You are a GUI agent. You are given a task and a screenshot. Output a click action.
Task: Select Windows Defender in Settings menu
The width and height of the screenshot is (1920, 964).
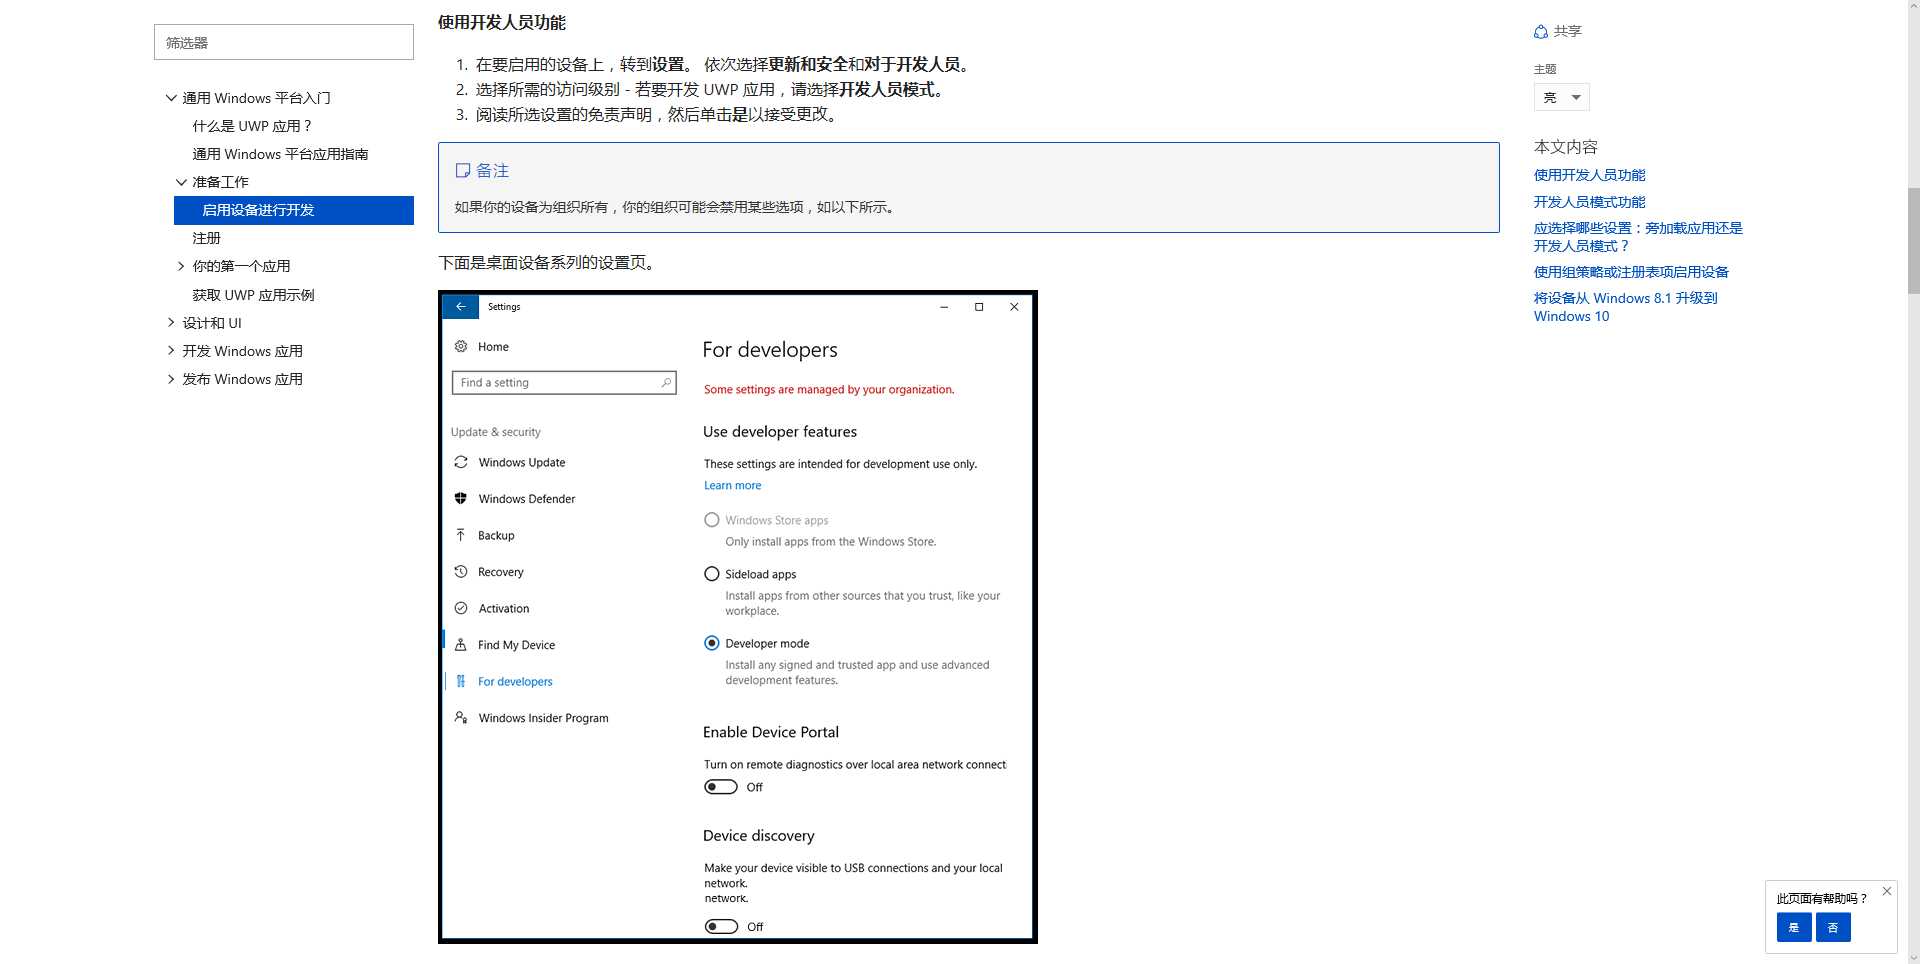(527, 499)
